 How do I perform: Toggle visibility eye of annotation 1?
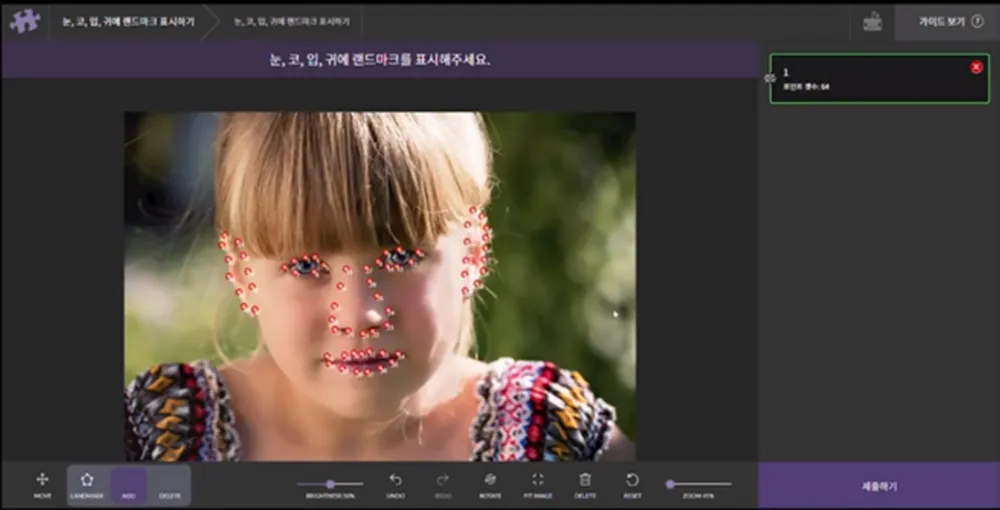770,78
